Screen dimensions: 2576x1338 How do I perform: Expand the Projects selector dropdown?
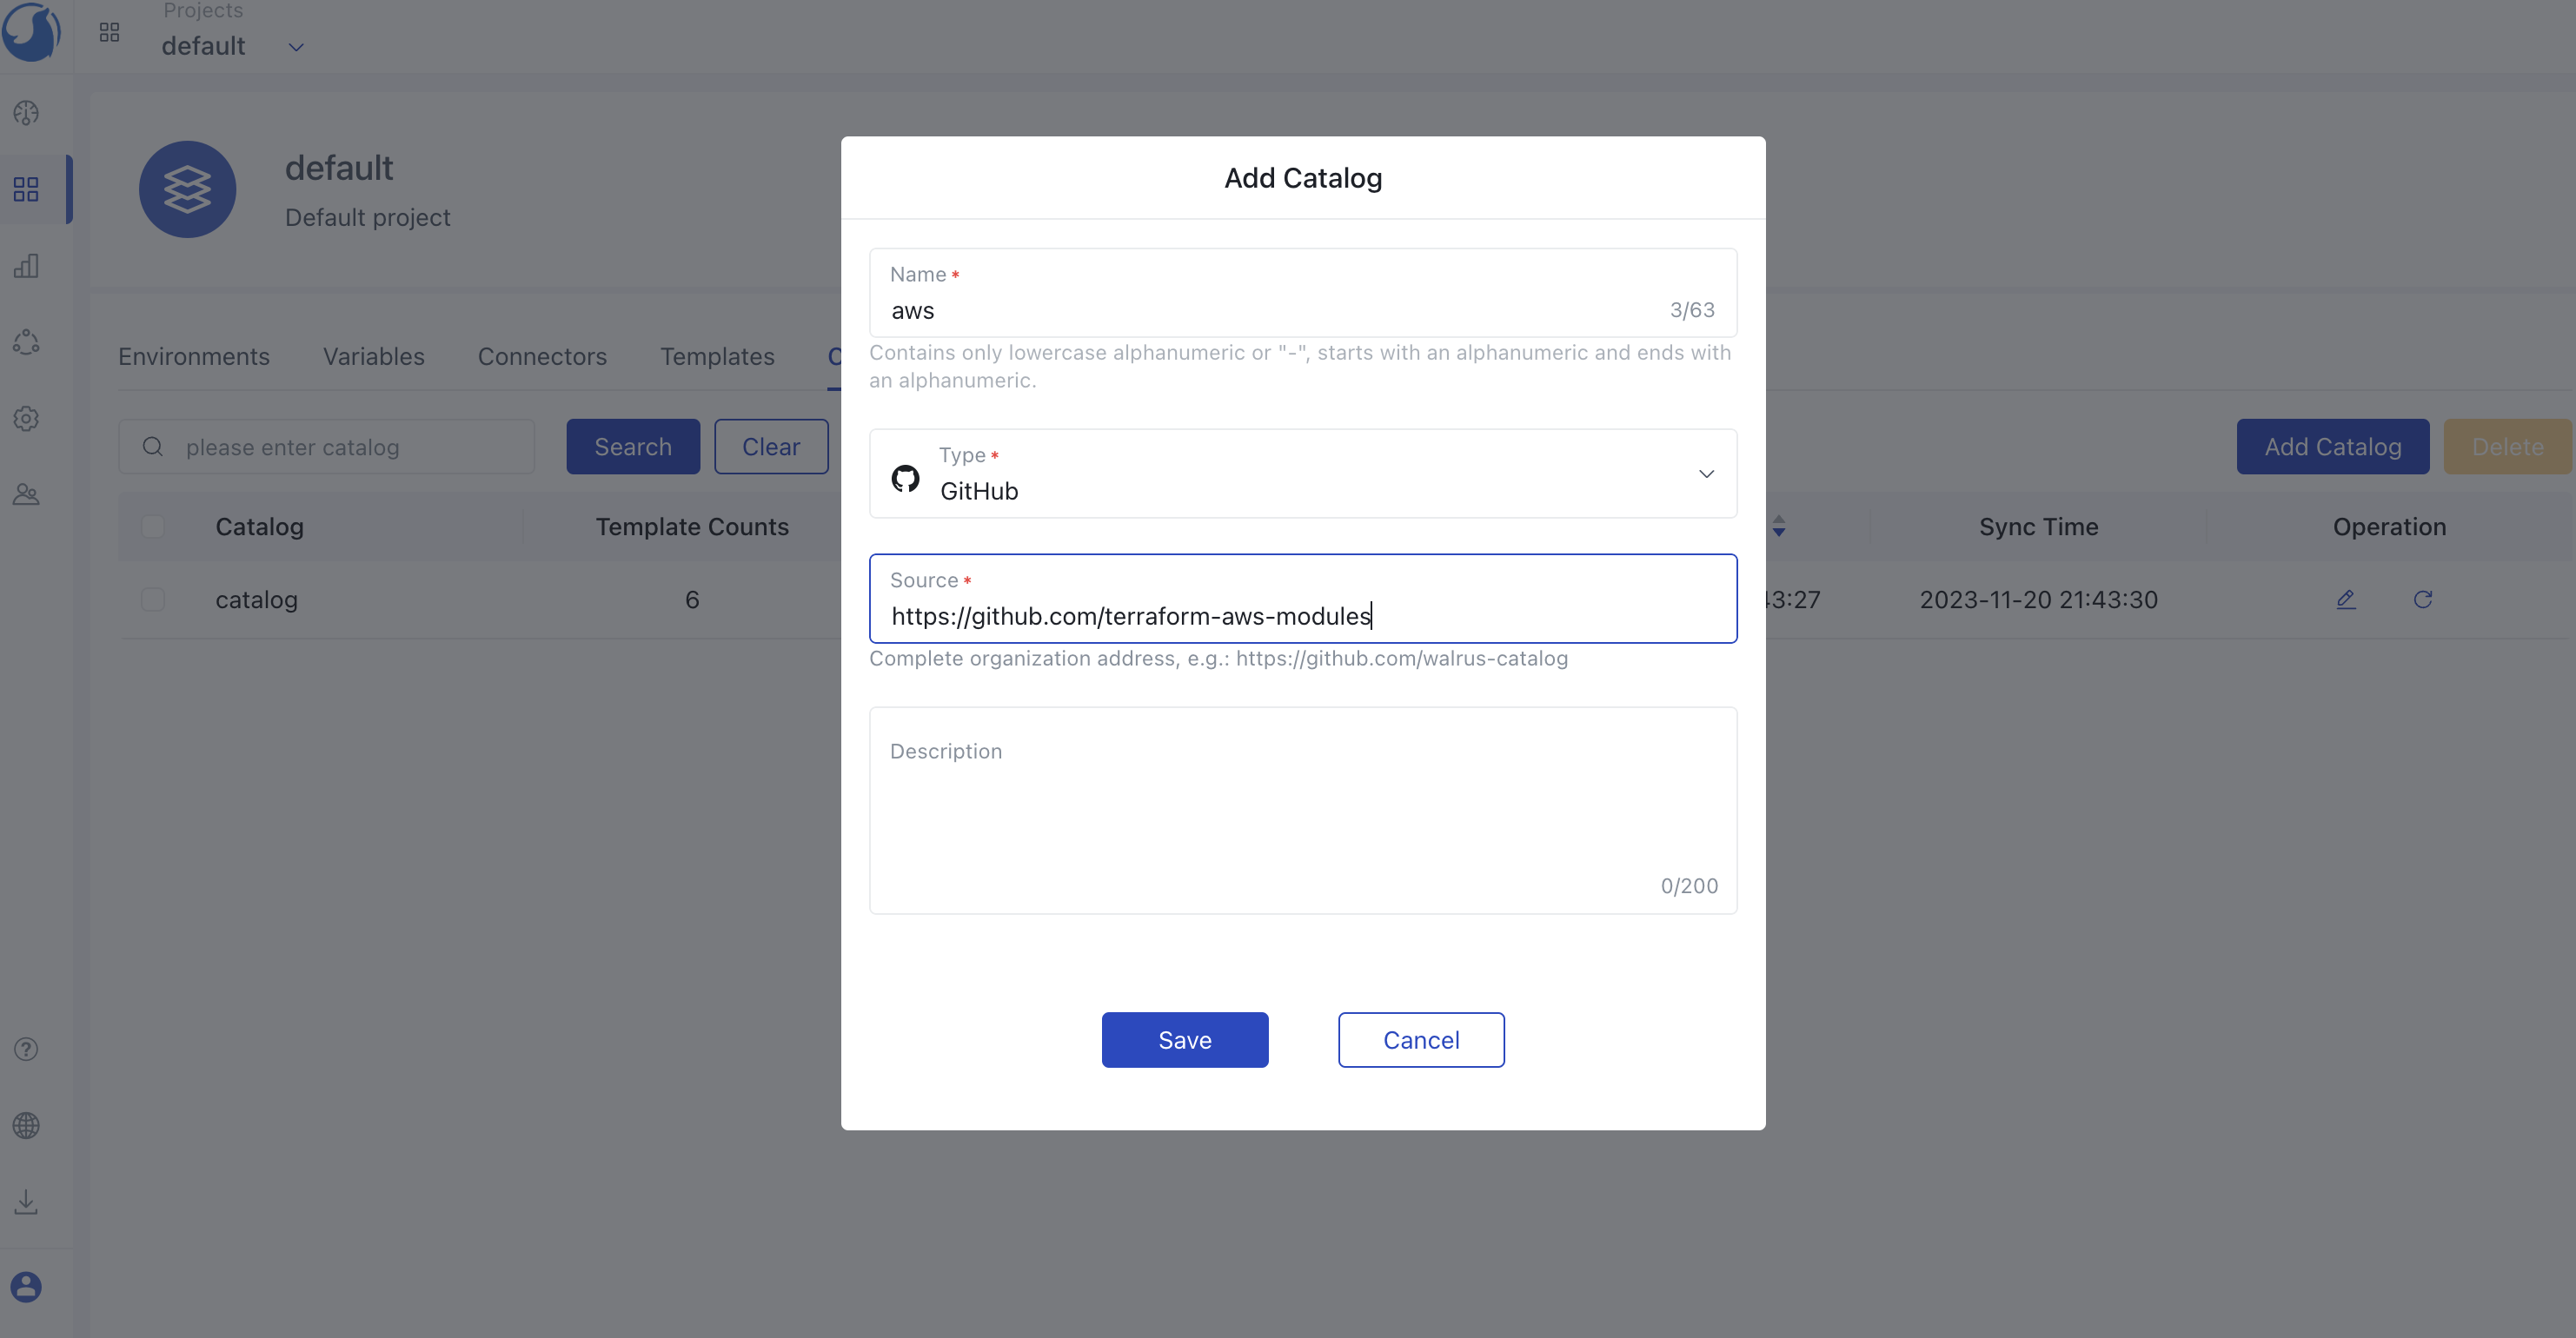pos(293,46)
